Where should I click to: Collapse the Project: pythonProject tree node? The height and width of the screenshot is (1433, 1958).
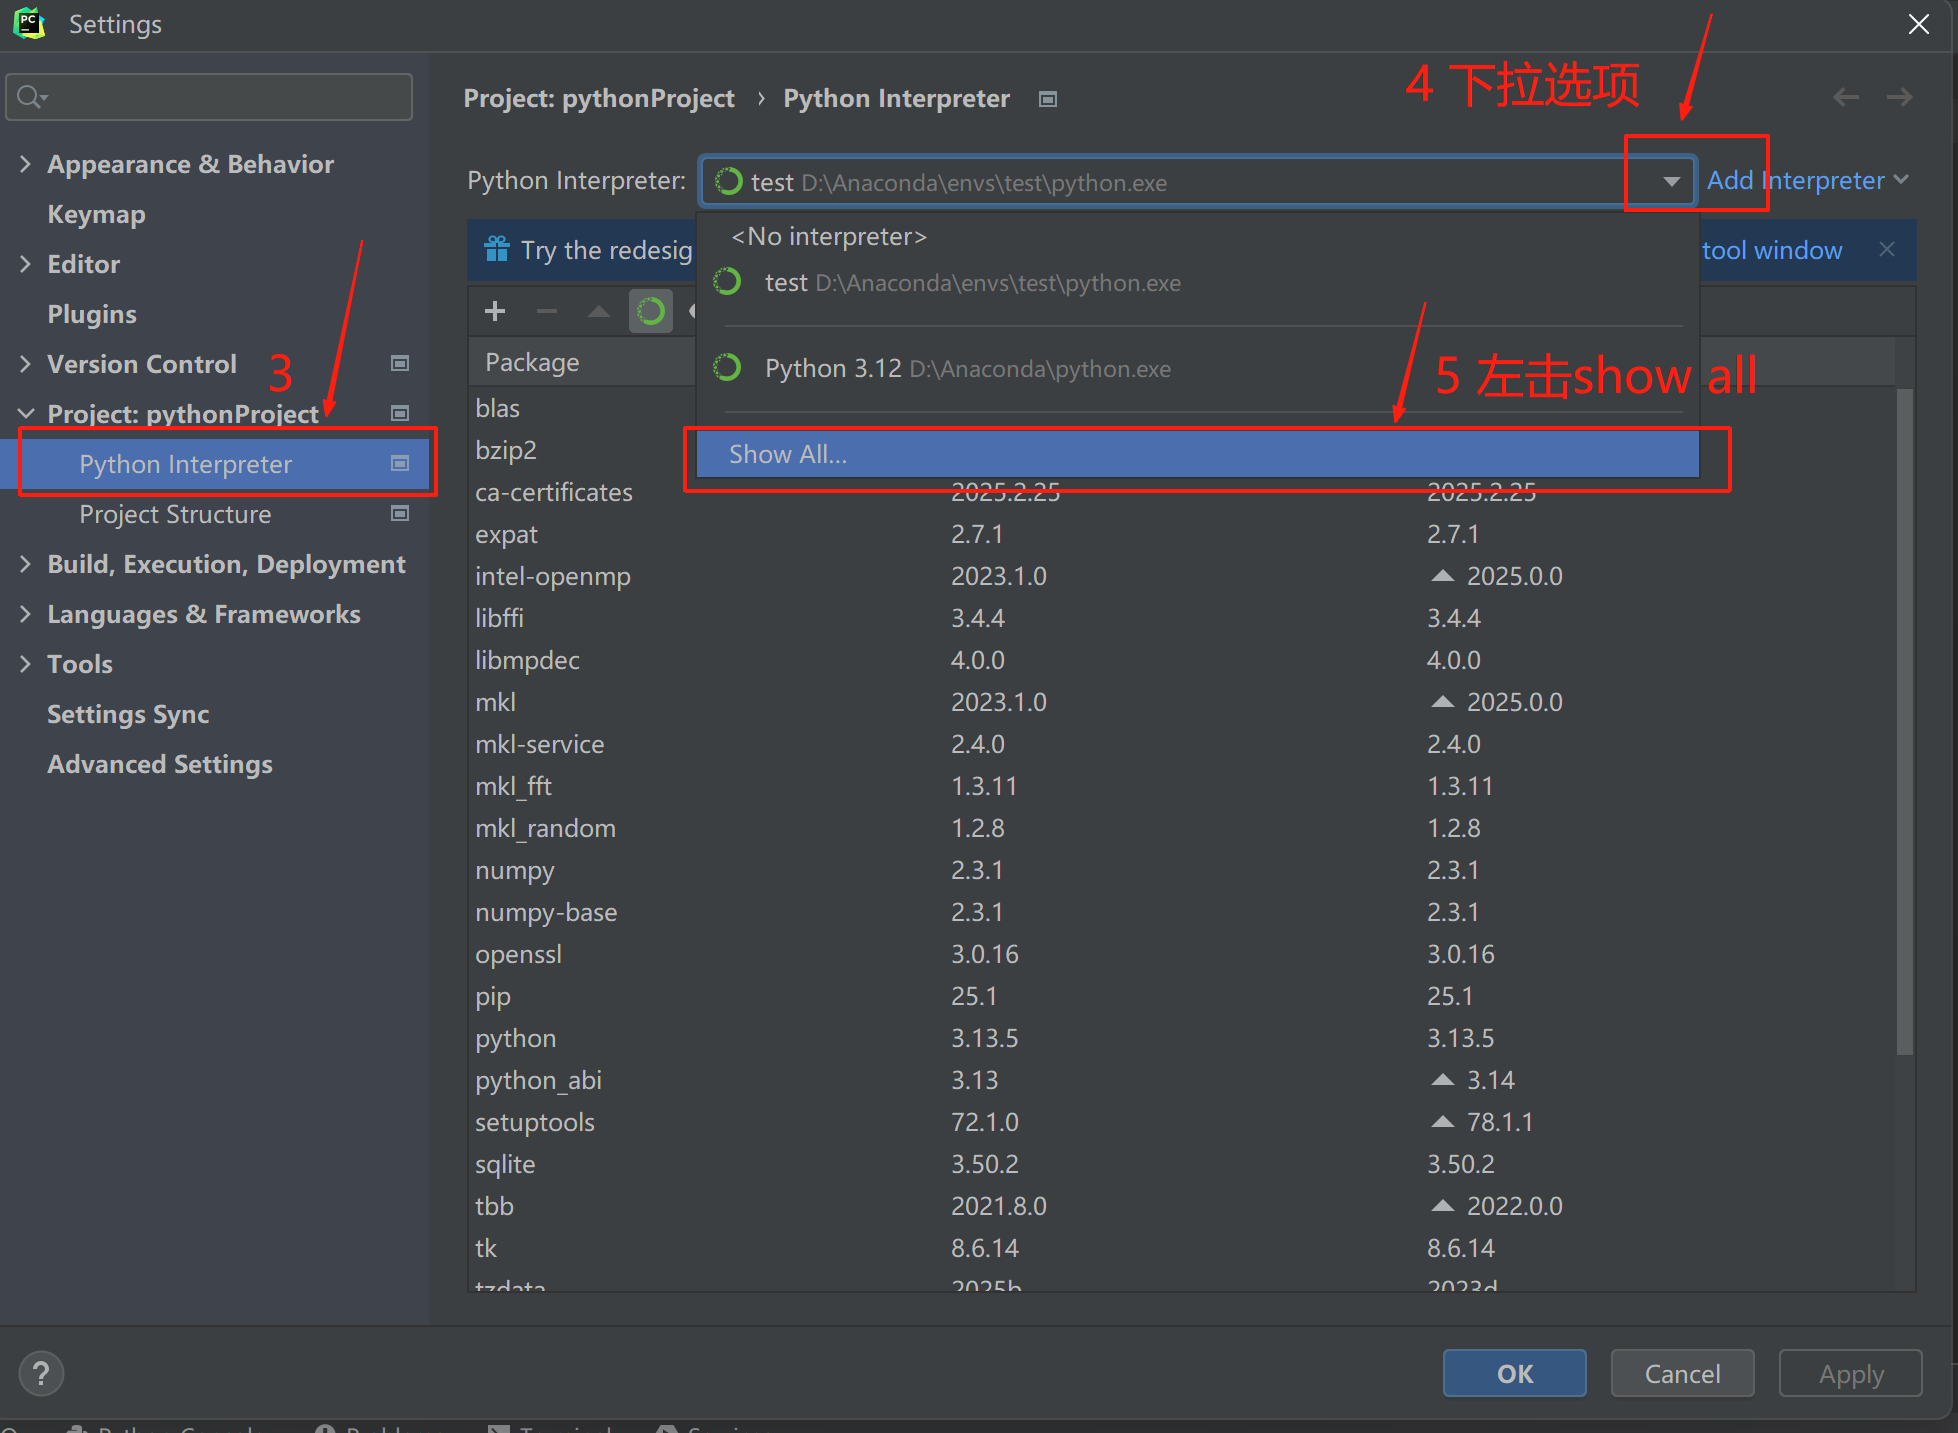(26, 413)
